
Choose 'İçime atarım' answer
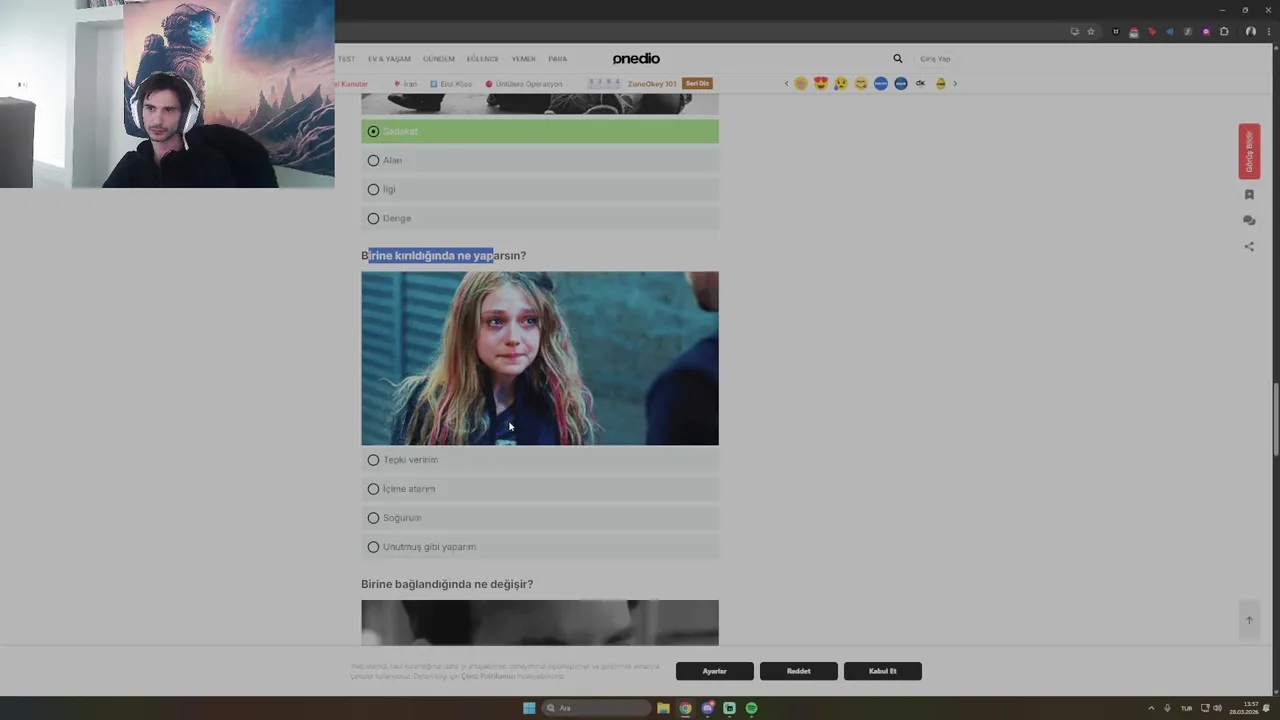(540, 489)
